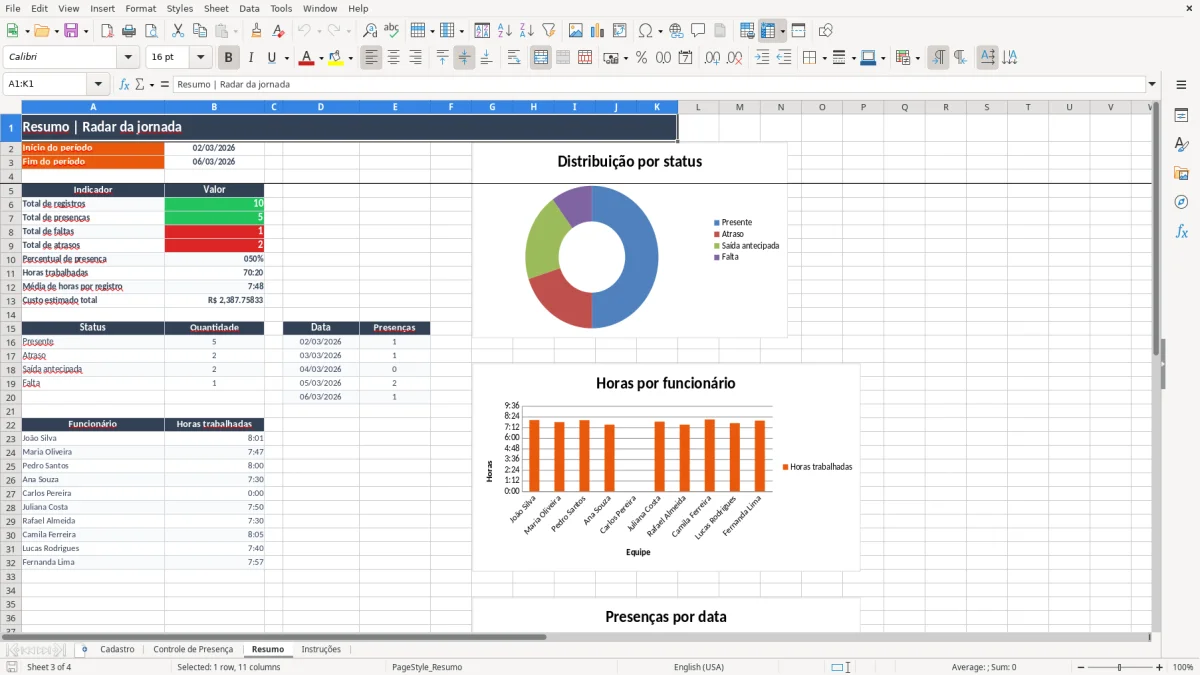The height and width of the screenshot is (675, 1200).
Task: Open the sidebar Gallery
Action: [1181, 173]
